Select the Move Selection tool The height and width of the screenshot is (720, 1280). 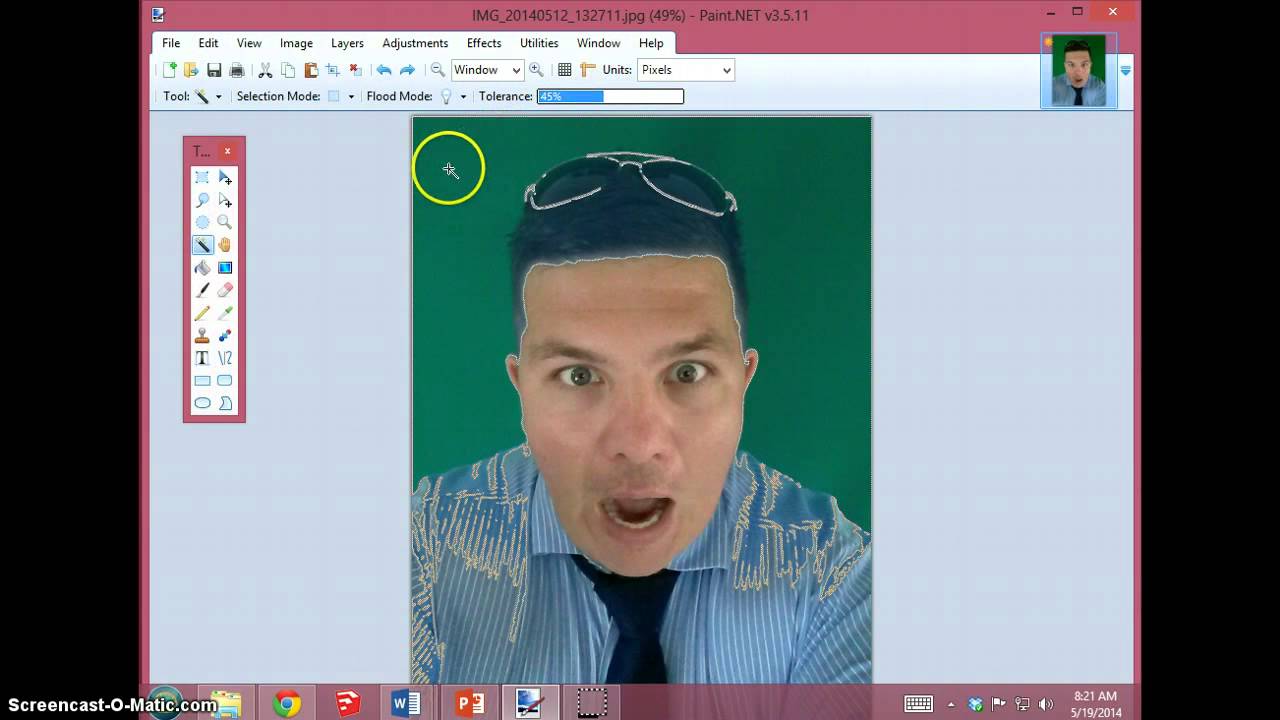click(x=225, y=200)
